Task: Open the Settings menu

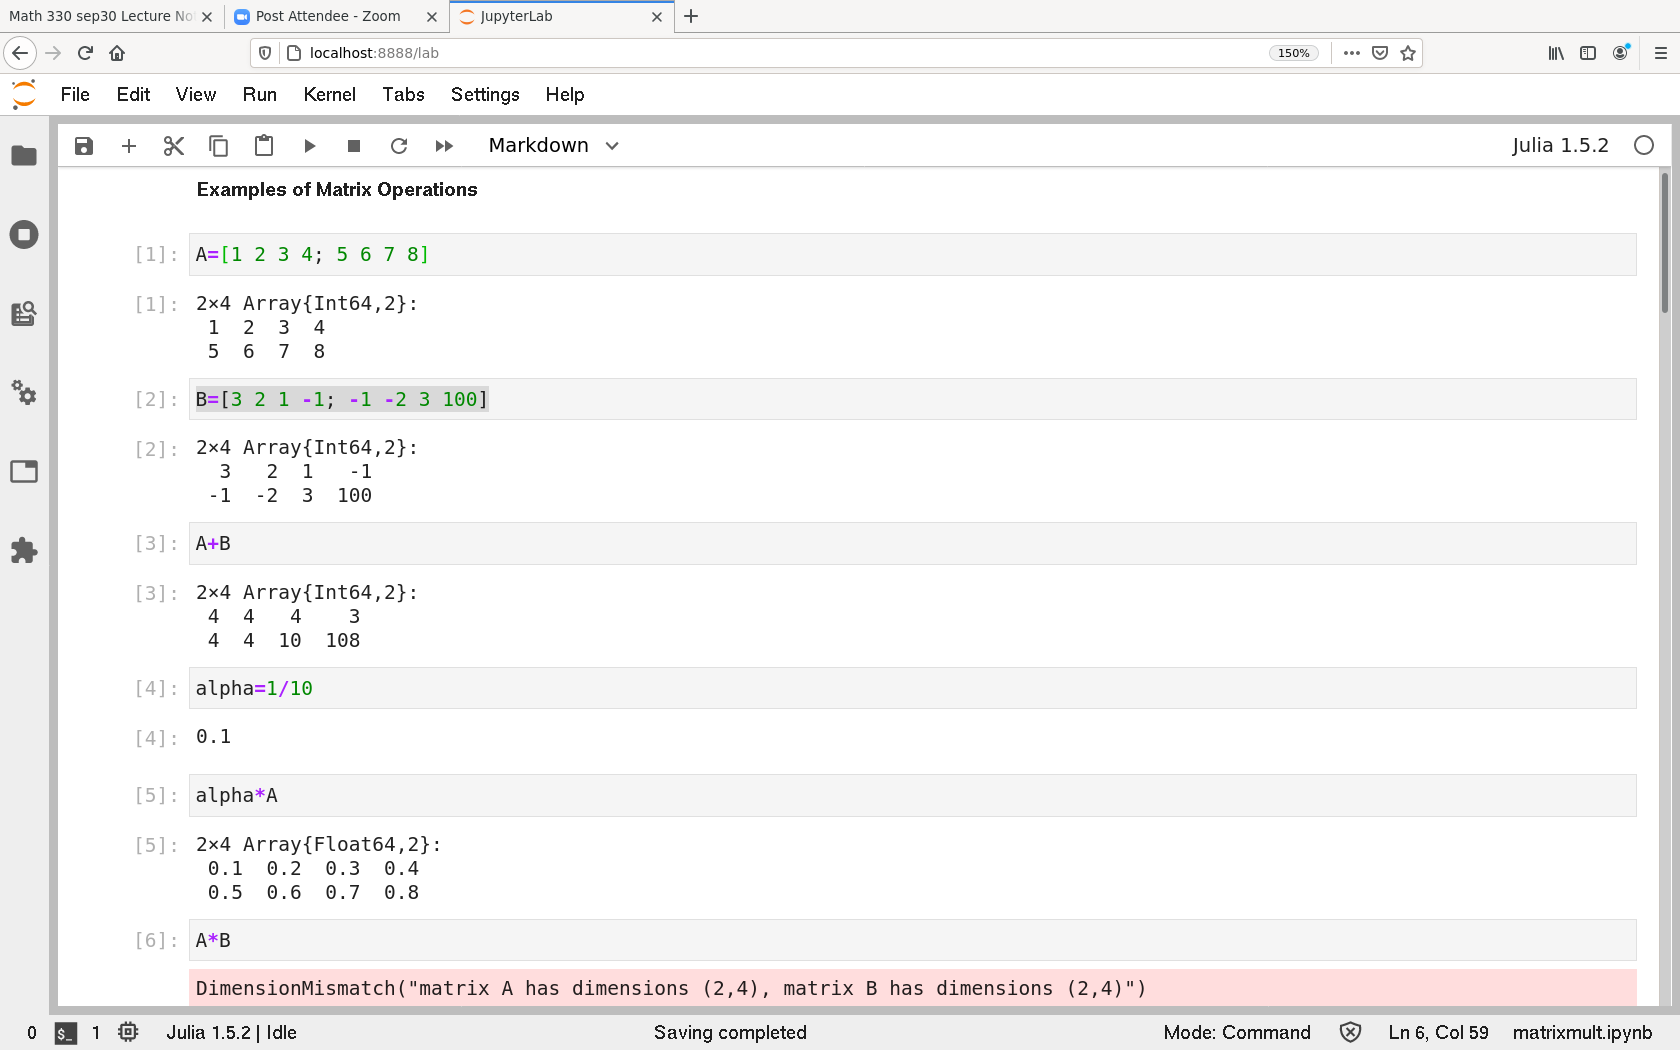Action: (x=485, y=94)
